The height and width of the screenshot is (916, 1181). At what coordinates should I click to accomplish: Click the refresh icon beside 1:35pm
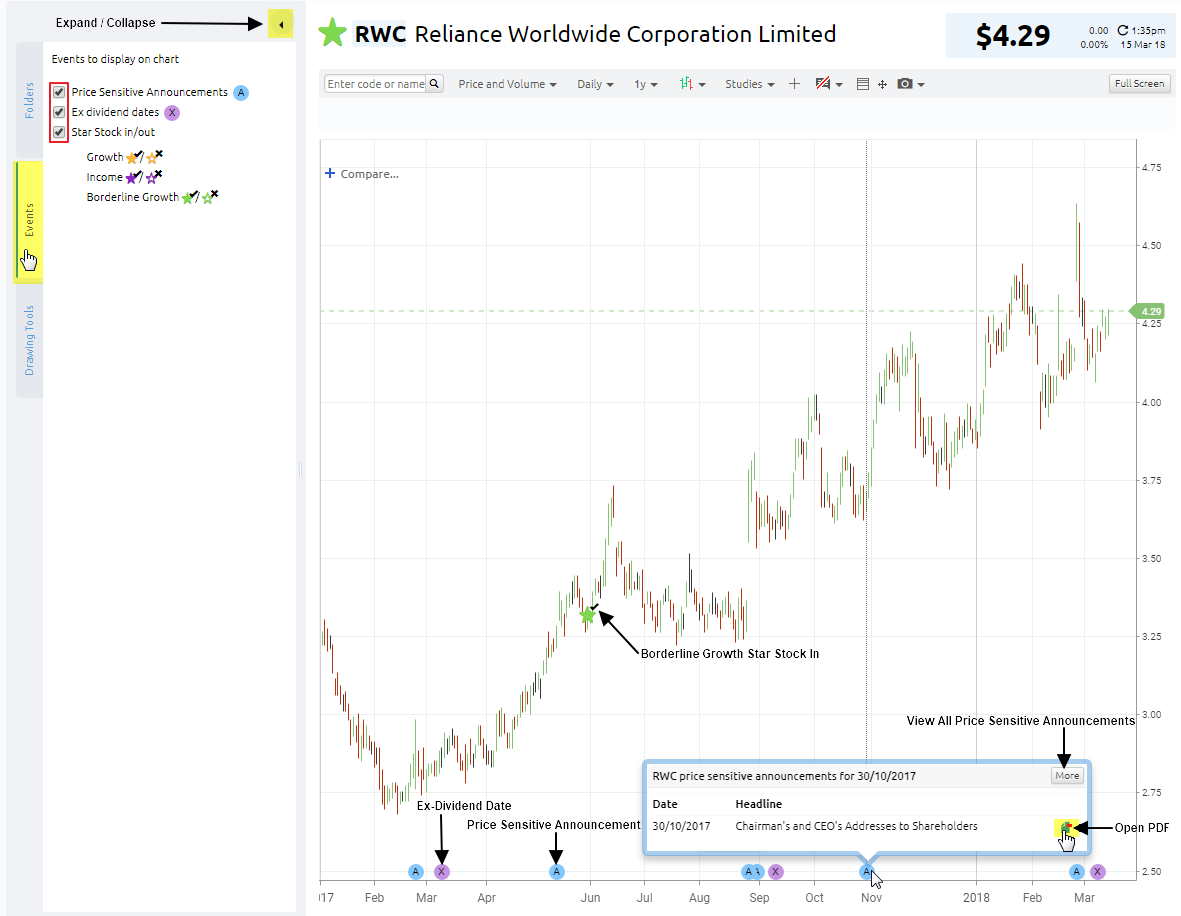(1122, 30)
